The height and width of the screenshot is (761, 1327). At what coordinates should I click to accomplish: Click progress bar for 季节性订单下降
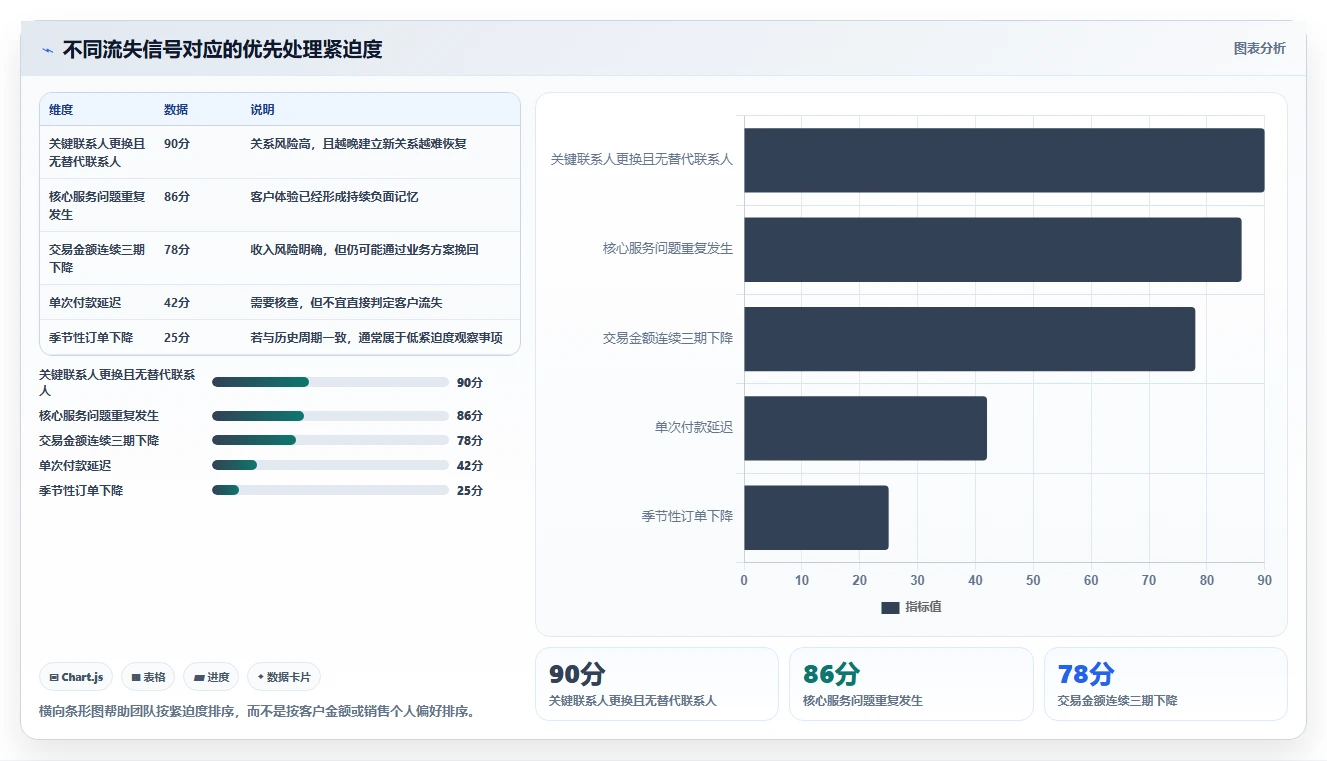point(330,491)
